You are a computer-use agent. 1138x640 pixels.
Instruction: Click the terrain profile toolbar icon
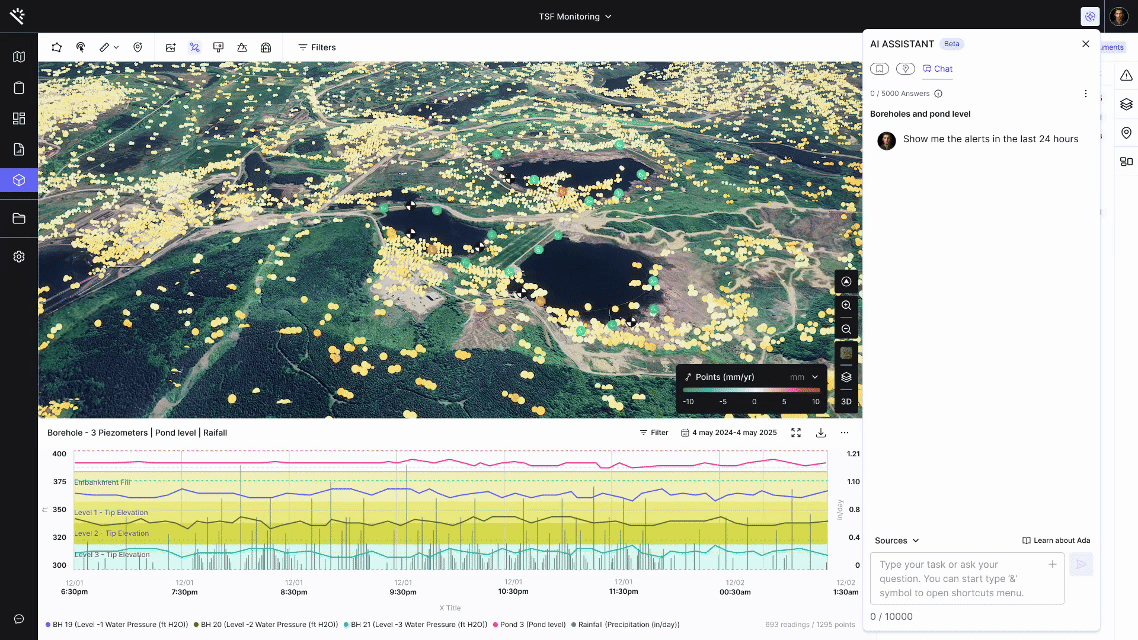tap(242, 47)
